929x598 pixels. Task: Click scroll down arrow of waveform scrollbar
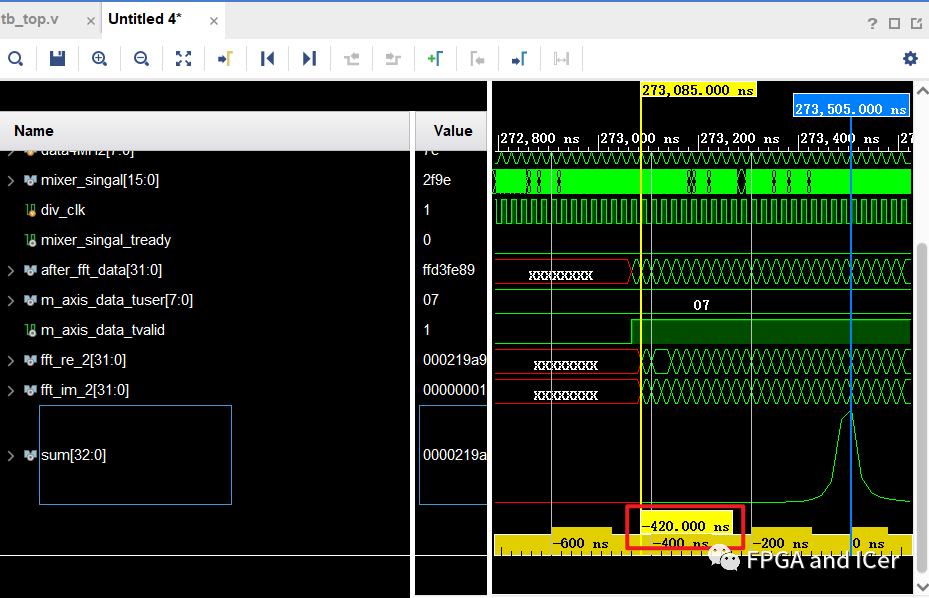(x=922, y=586)
